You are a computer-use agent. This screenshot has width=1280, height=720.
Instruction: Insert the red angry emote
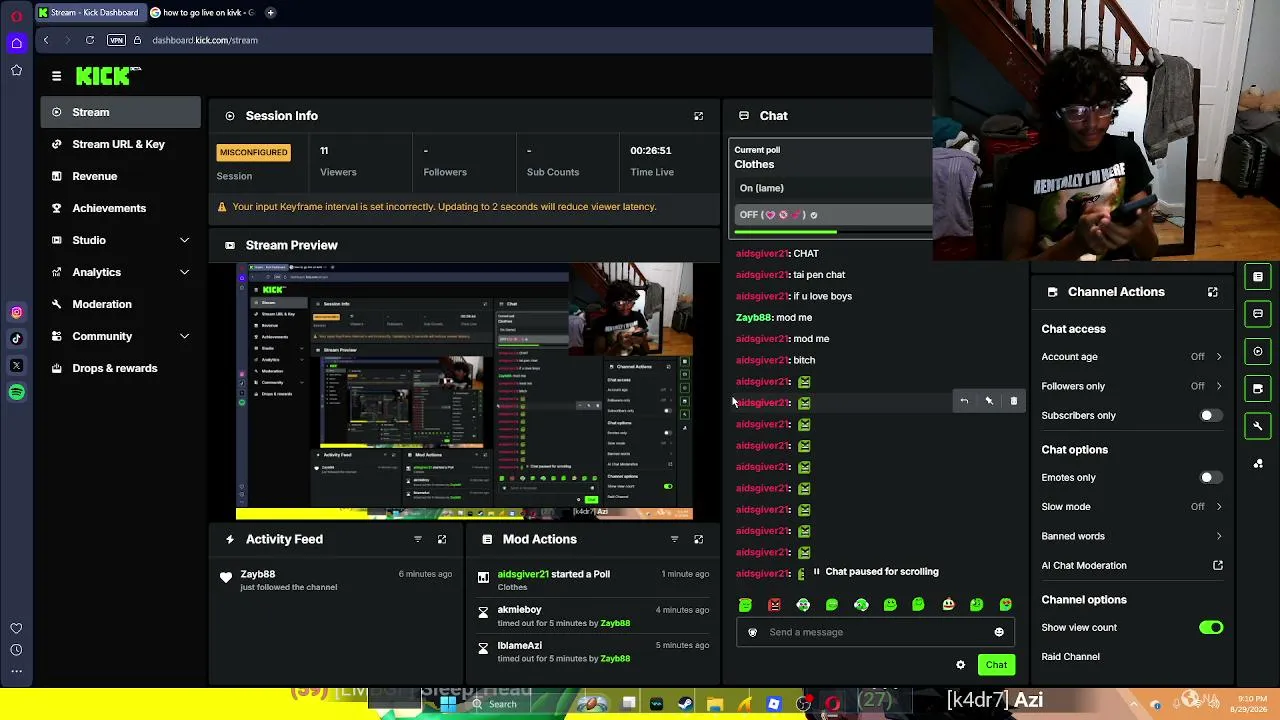774,605
